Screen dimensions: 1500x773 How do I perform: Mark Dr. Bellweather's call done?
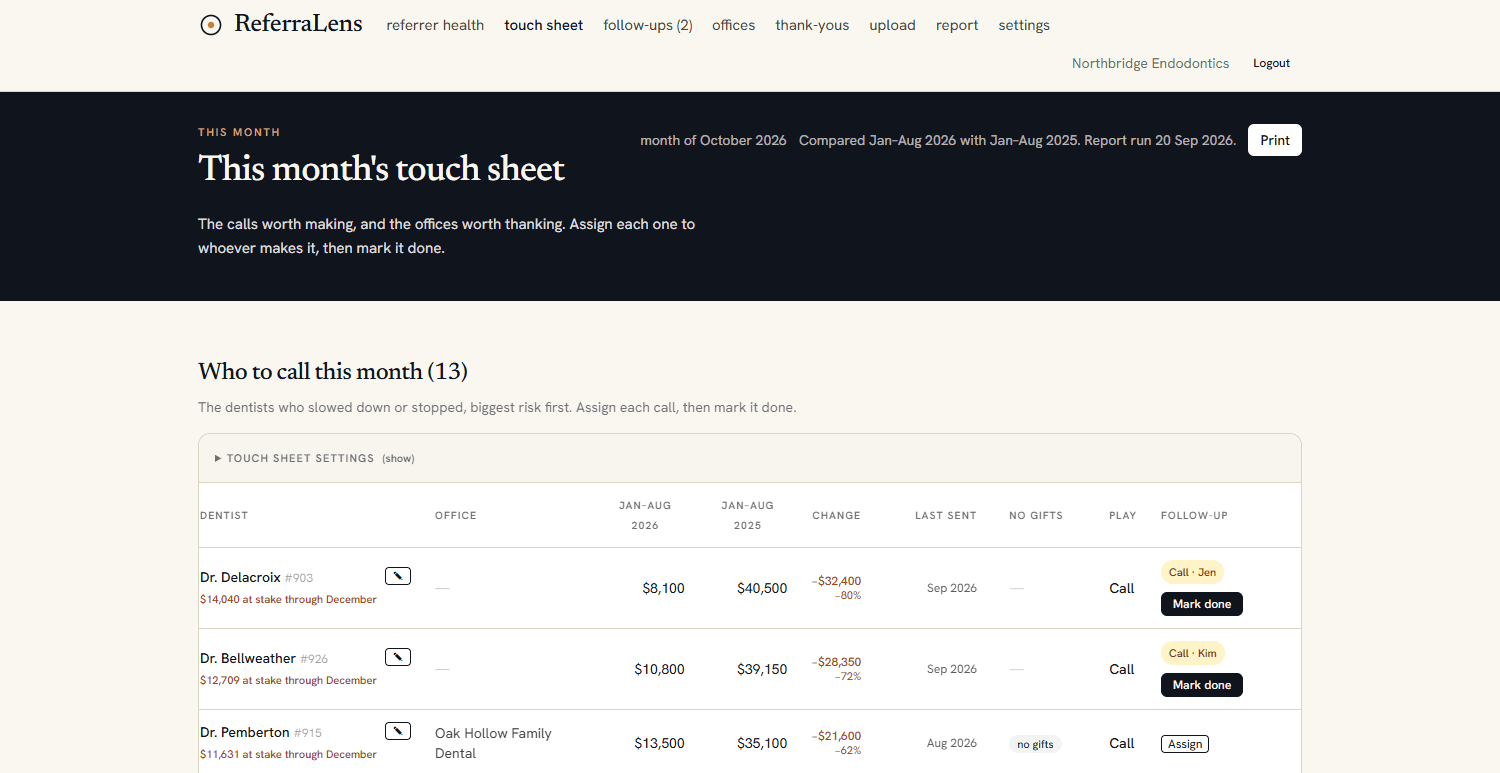click(1202, 685)
